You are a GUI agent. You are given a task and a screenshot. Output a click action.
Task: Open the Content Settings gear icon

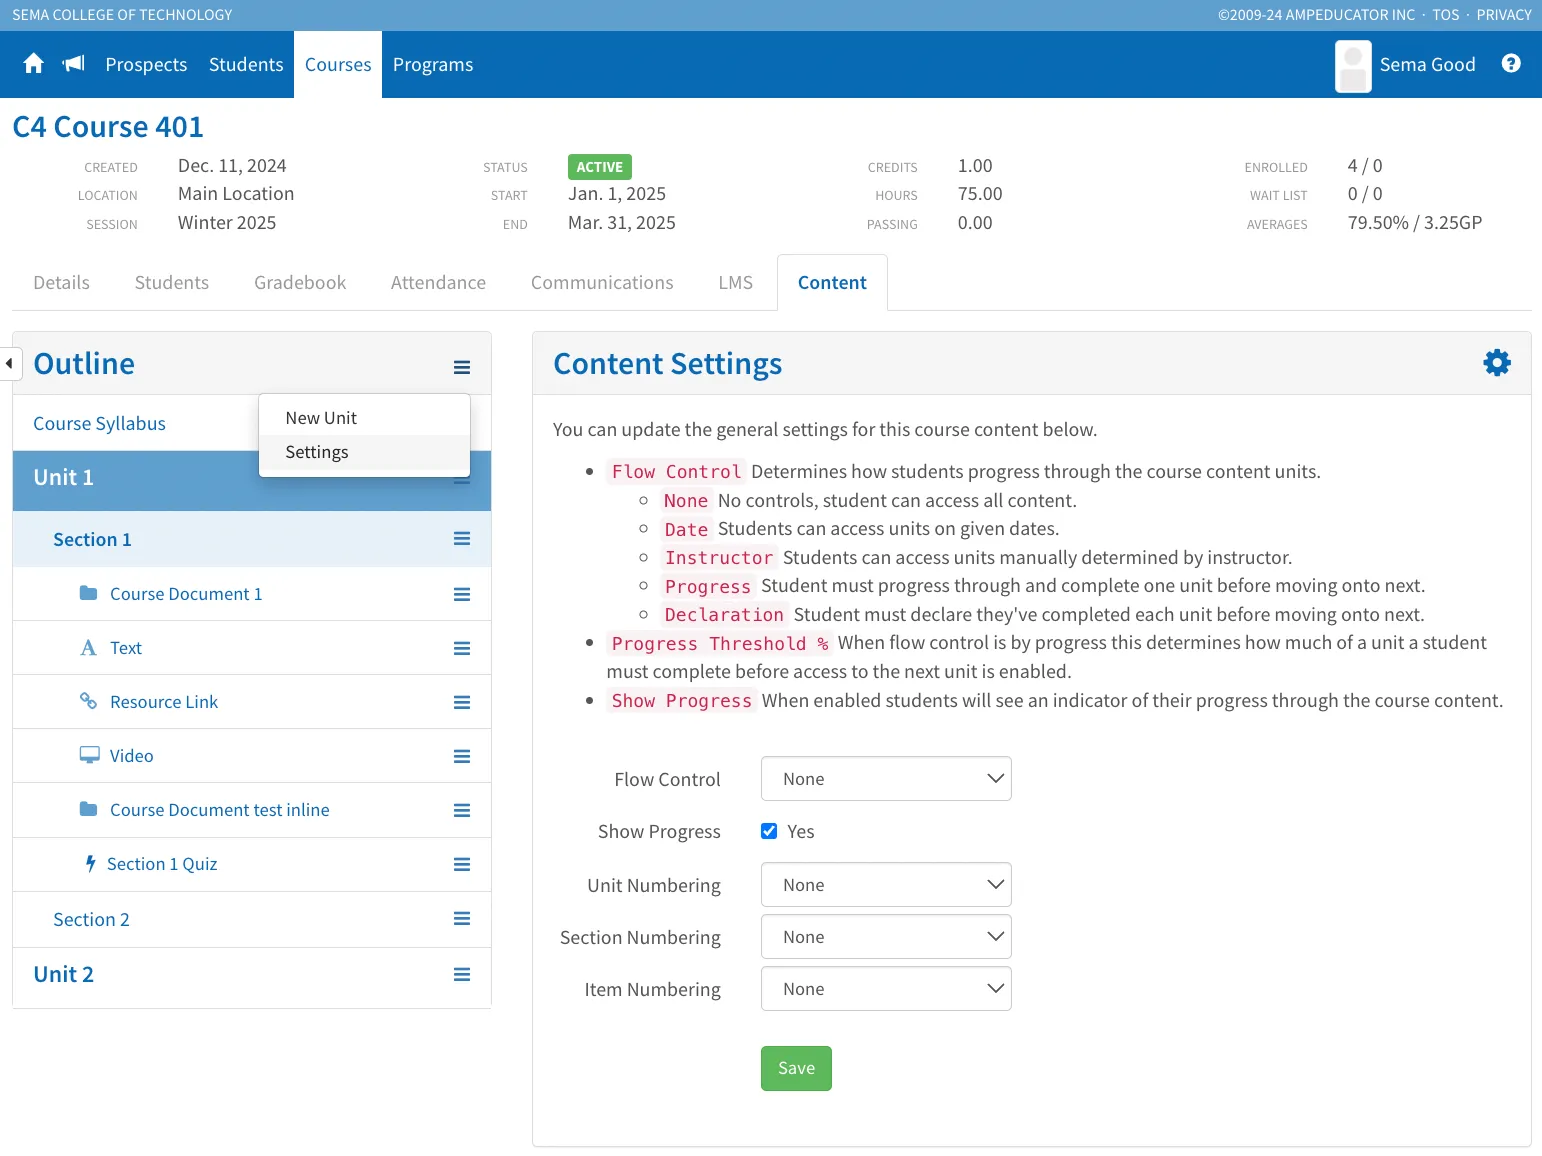tap(1497, 362)
